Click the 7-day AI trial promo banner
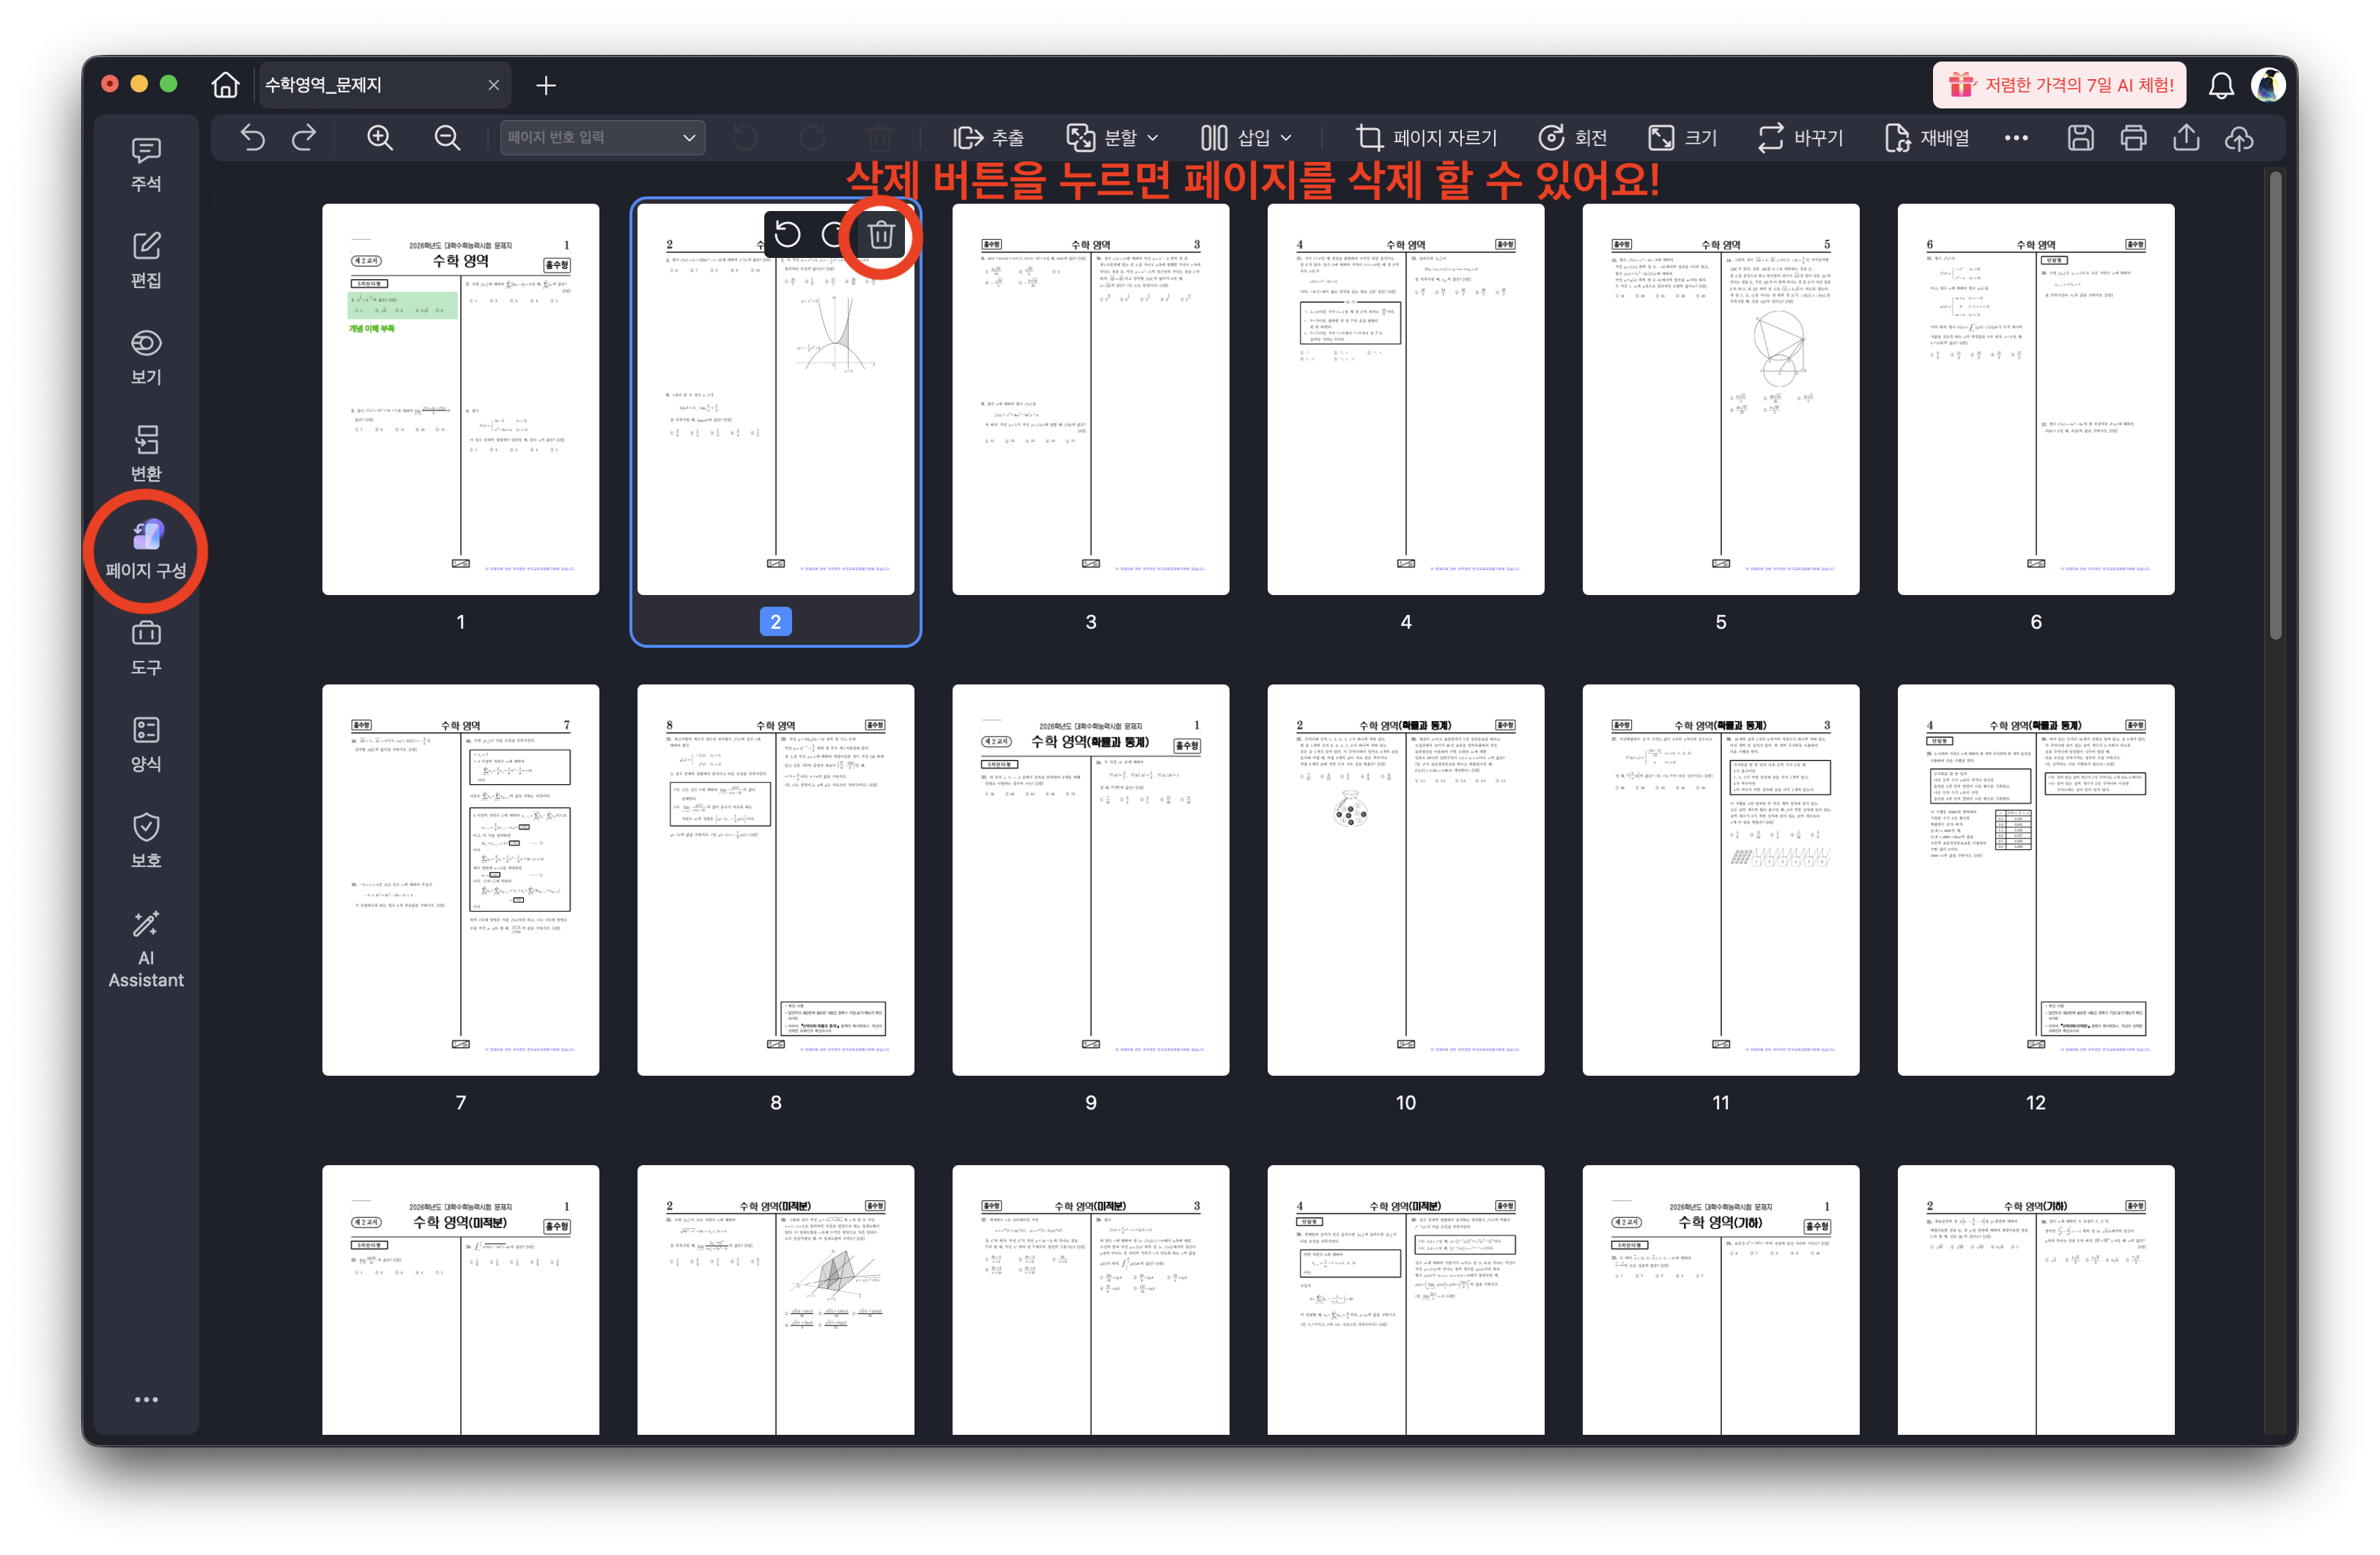This screenshot has width=2380, height=1555. coord(2059,86)
